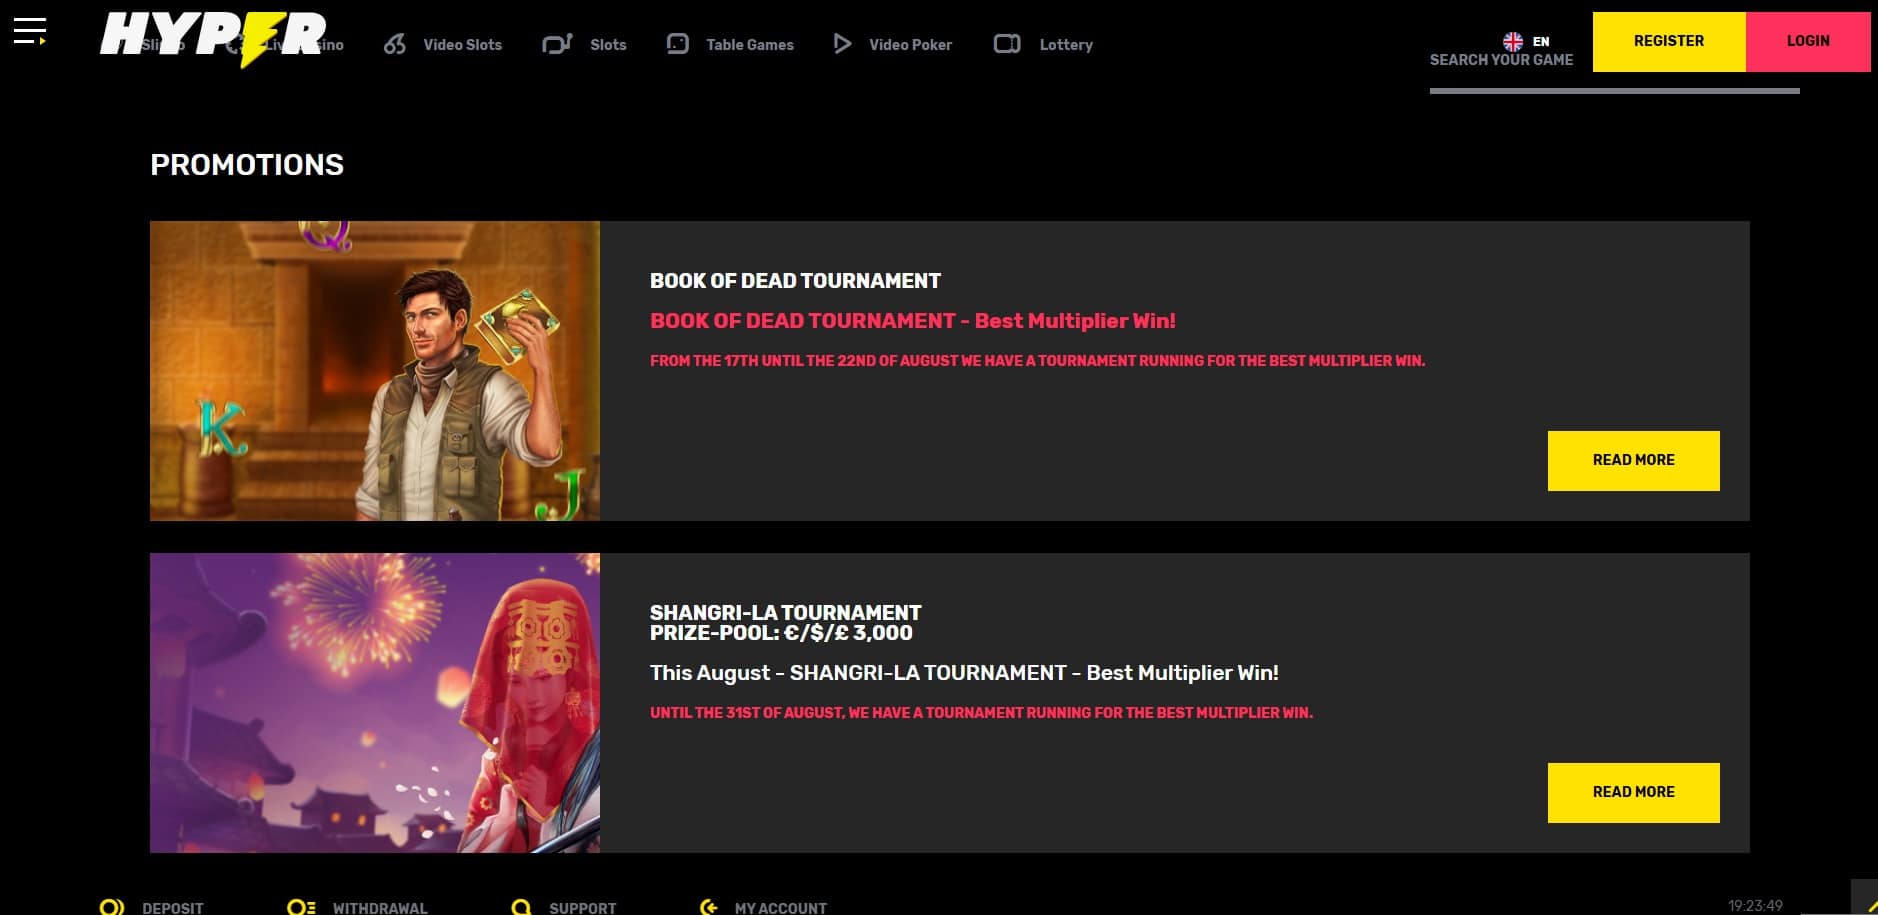This screenshot has height=915, width=1878.
Task: Open the hamburger menu
Action: tap(29, 31)
